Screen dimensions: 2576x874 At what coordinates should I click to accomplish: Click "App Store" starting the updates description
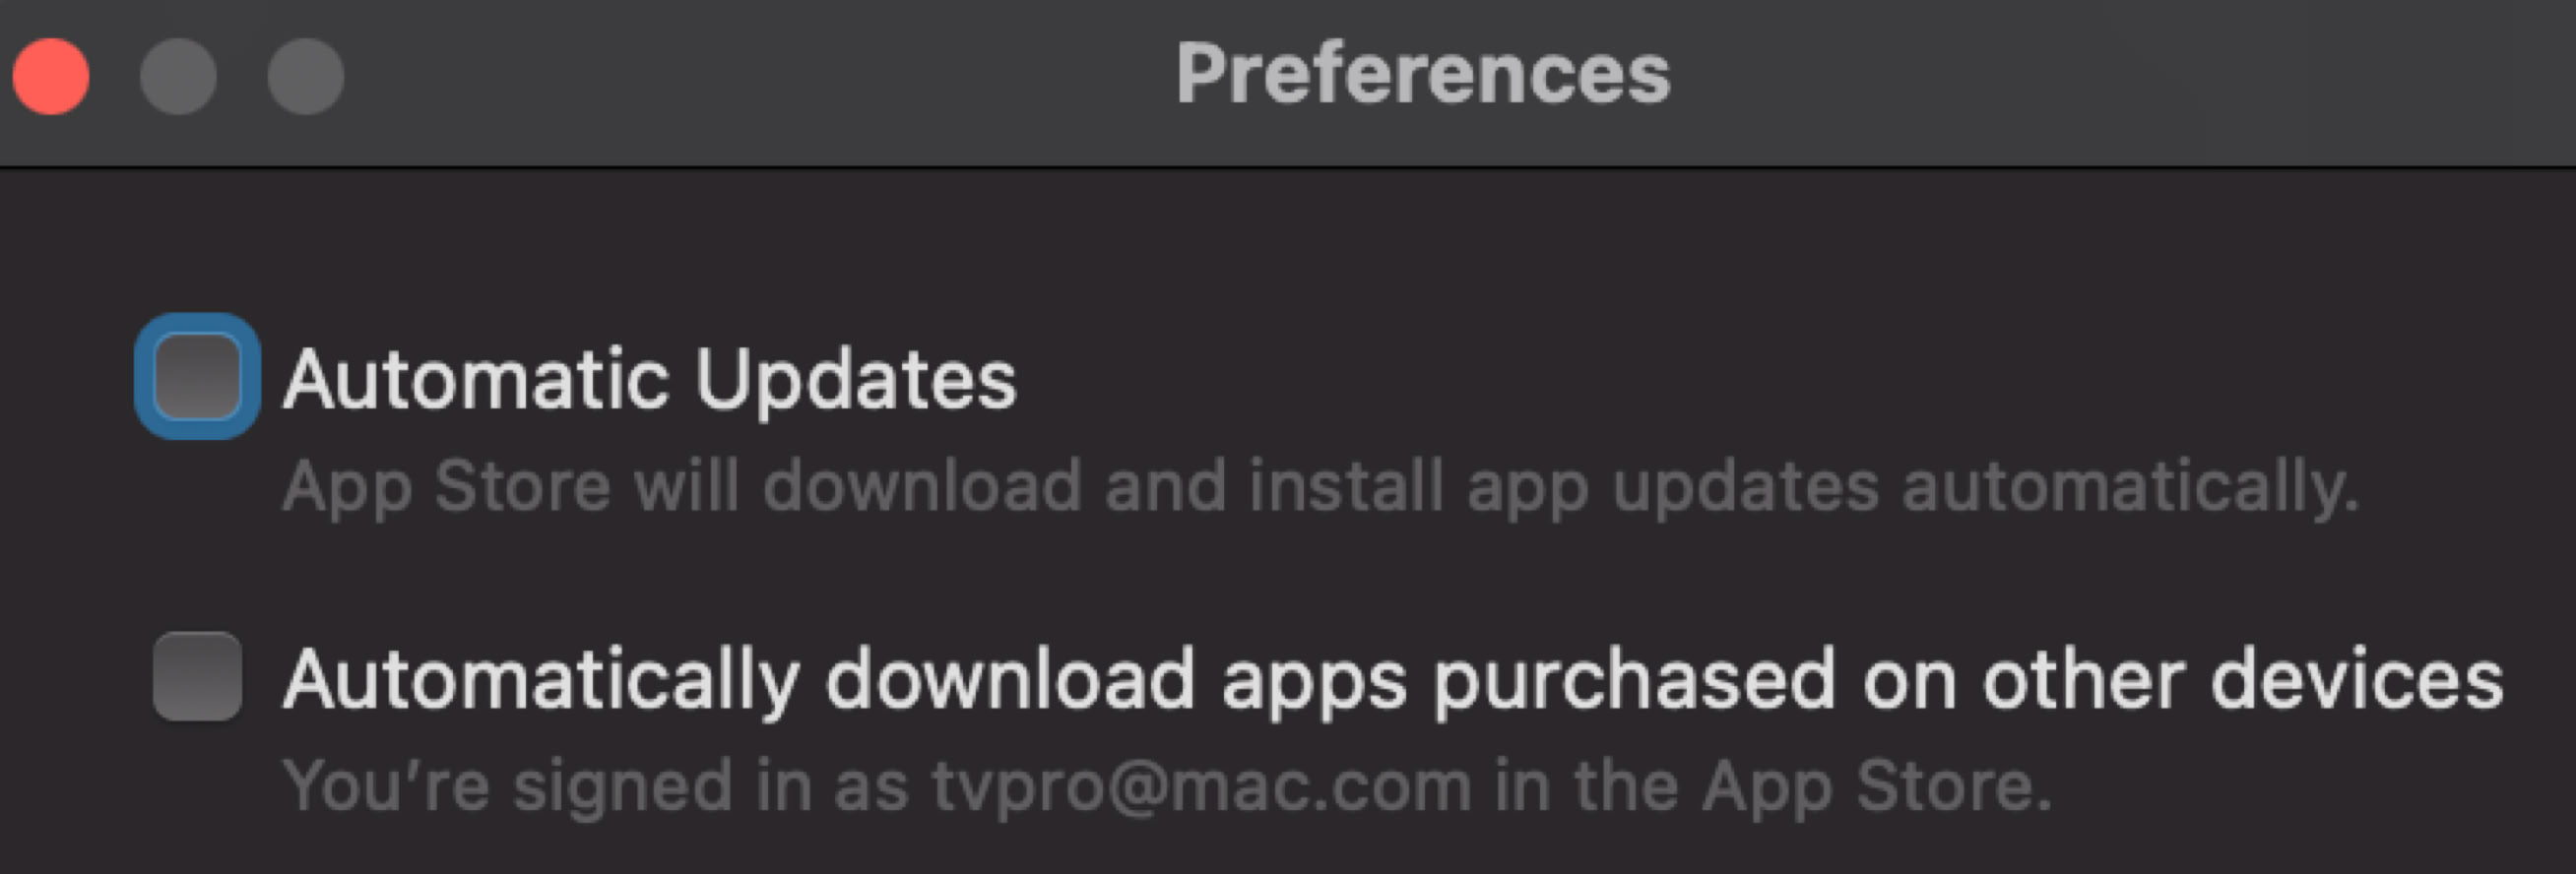click(x=446, y=487)
